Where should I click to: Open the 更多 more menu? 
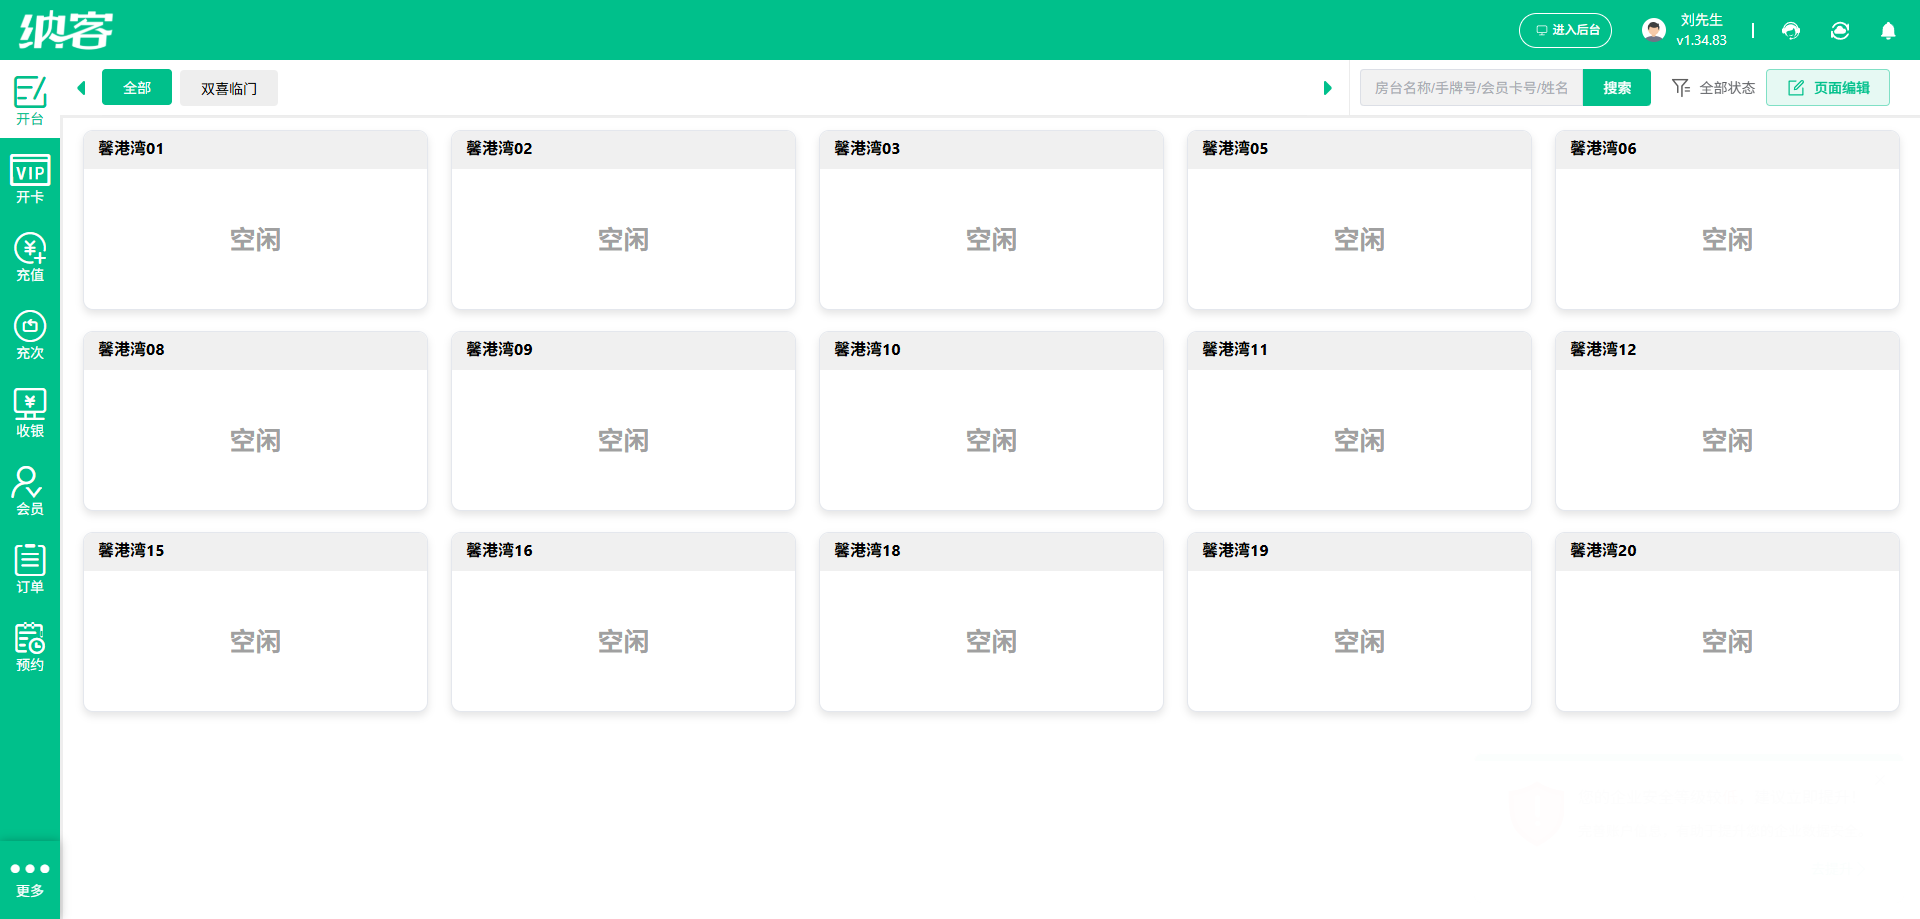(x=30, y=878)
